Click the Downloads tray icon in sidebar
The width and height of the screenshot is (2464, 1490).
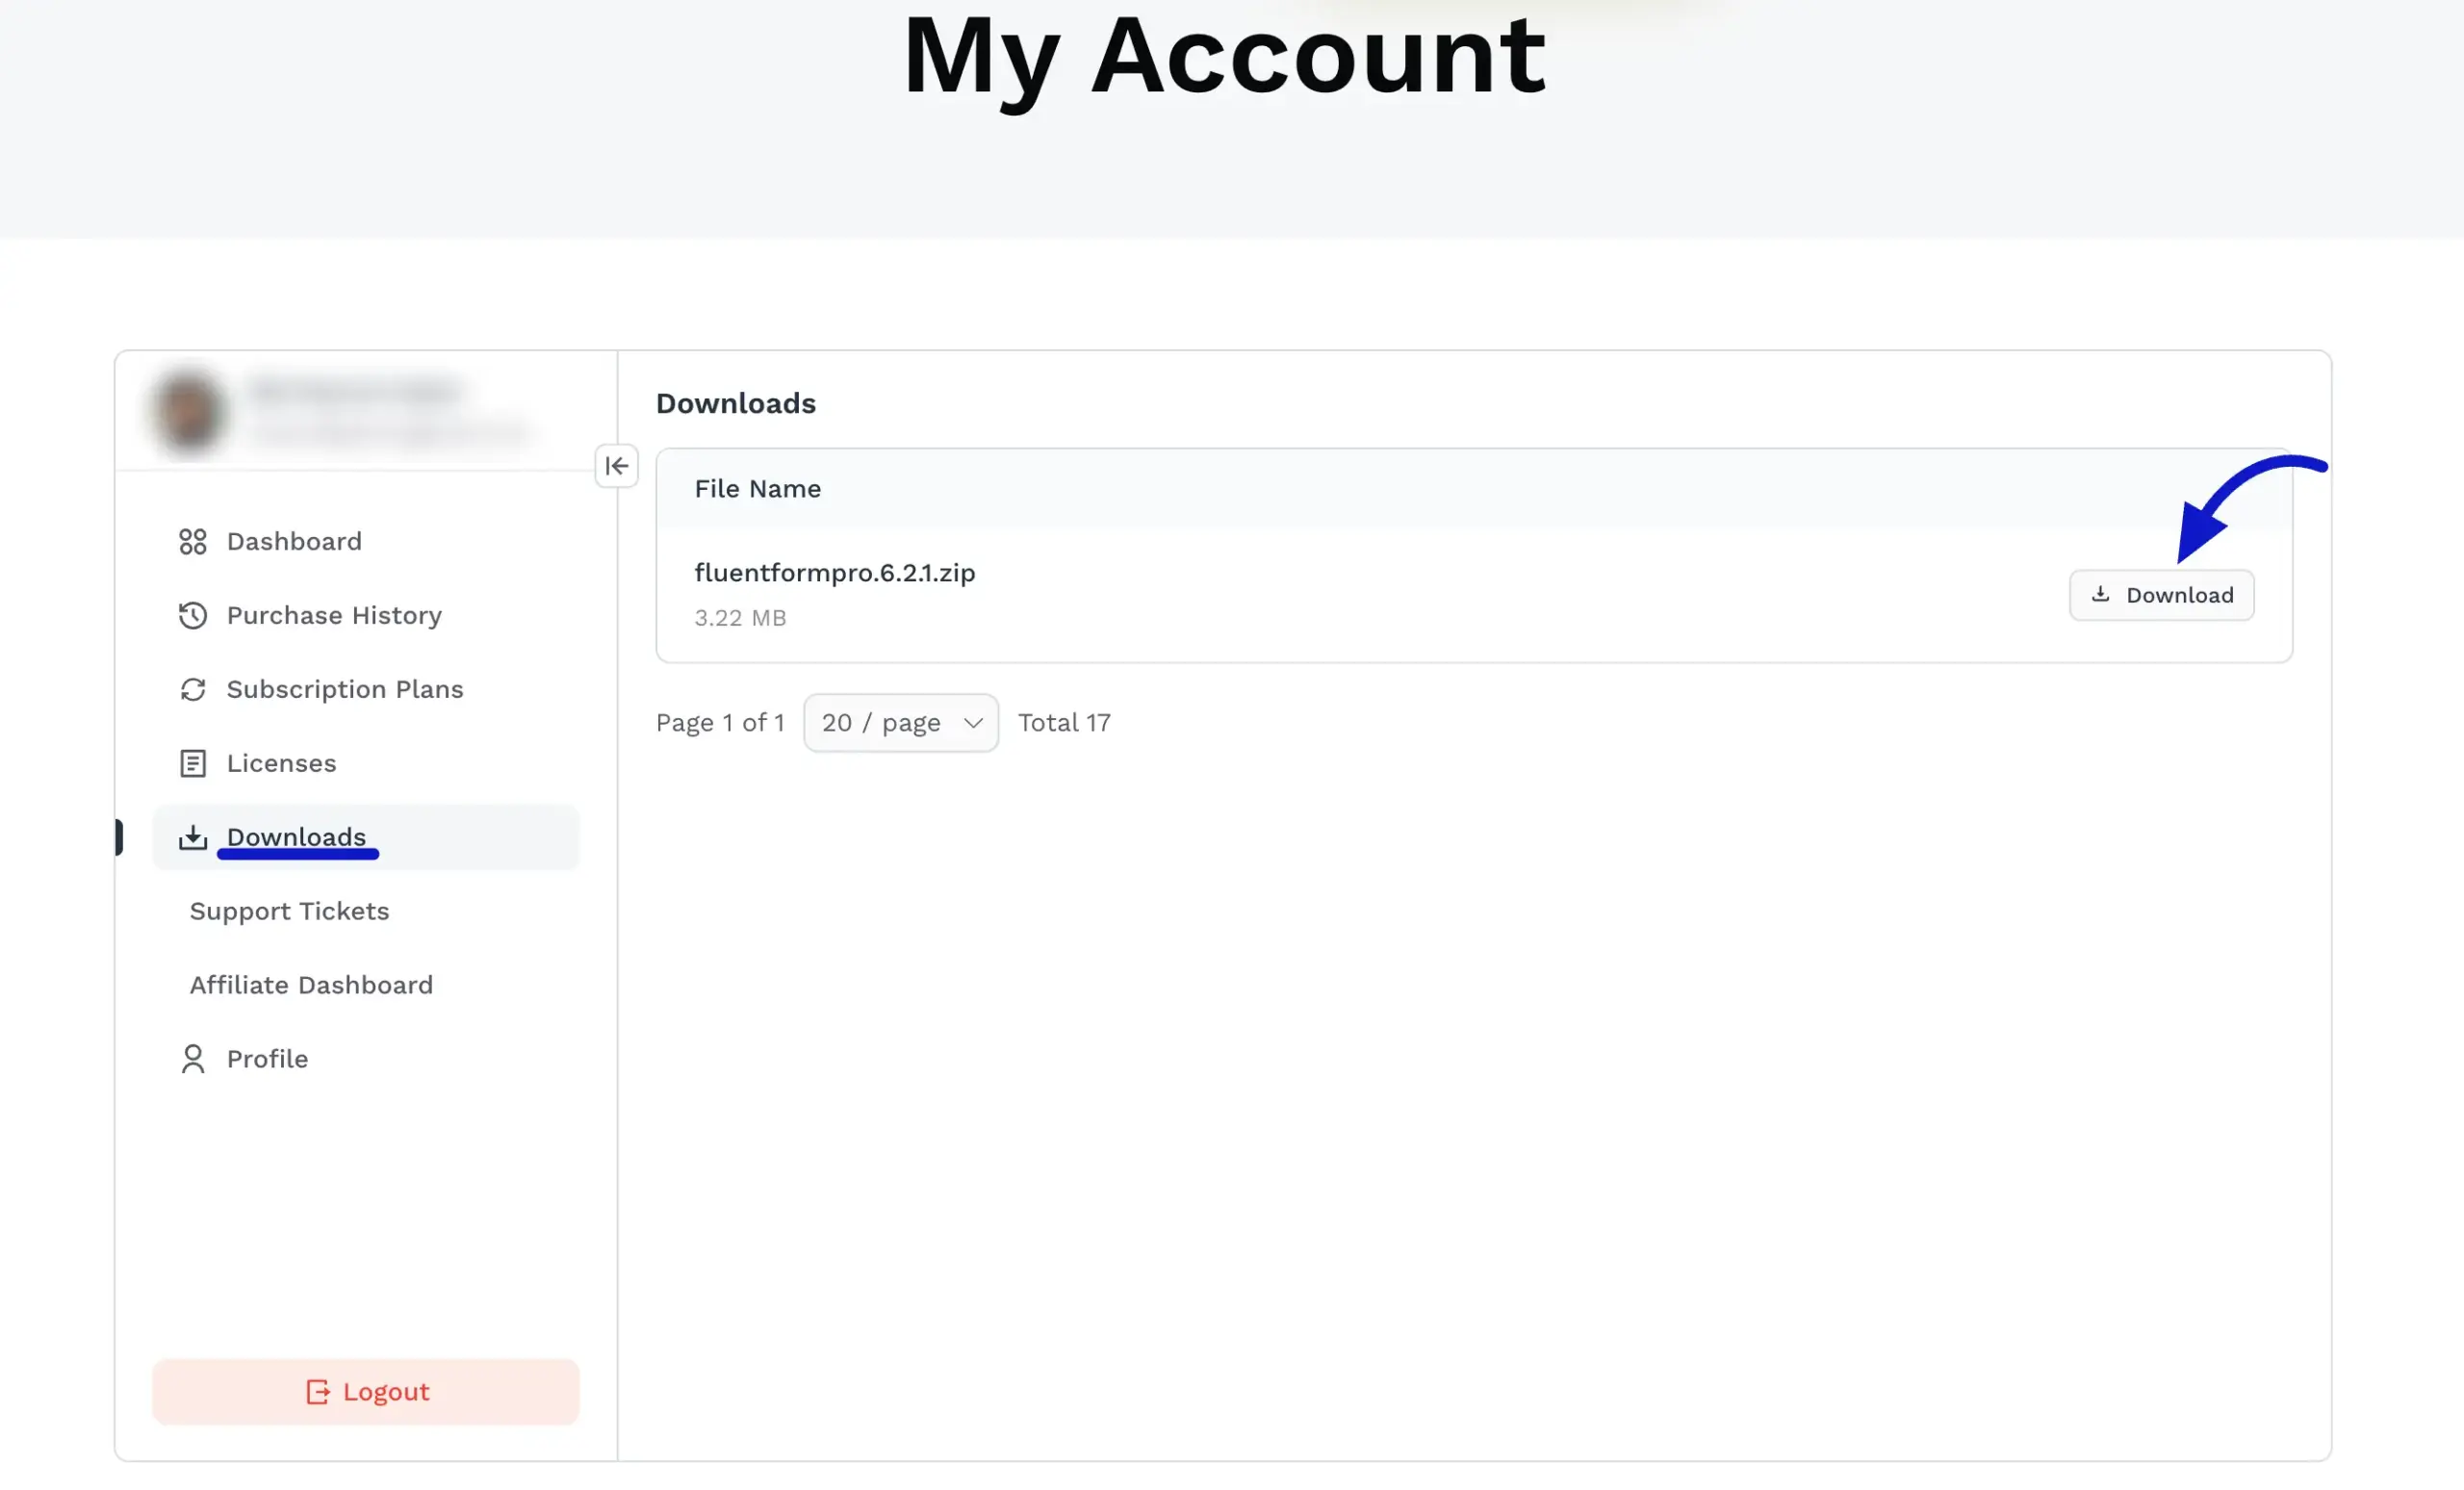click(193, 837)
